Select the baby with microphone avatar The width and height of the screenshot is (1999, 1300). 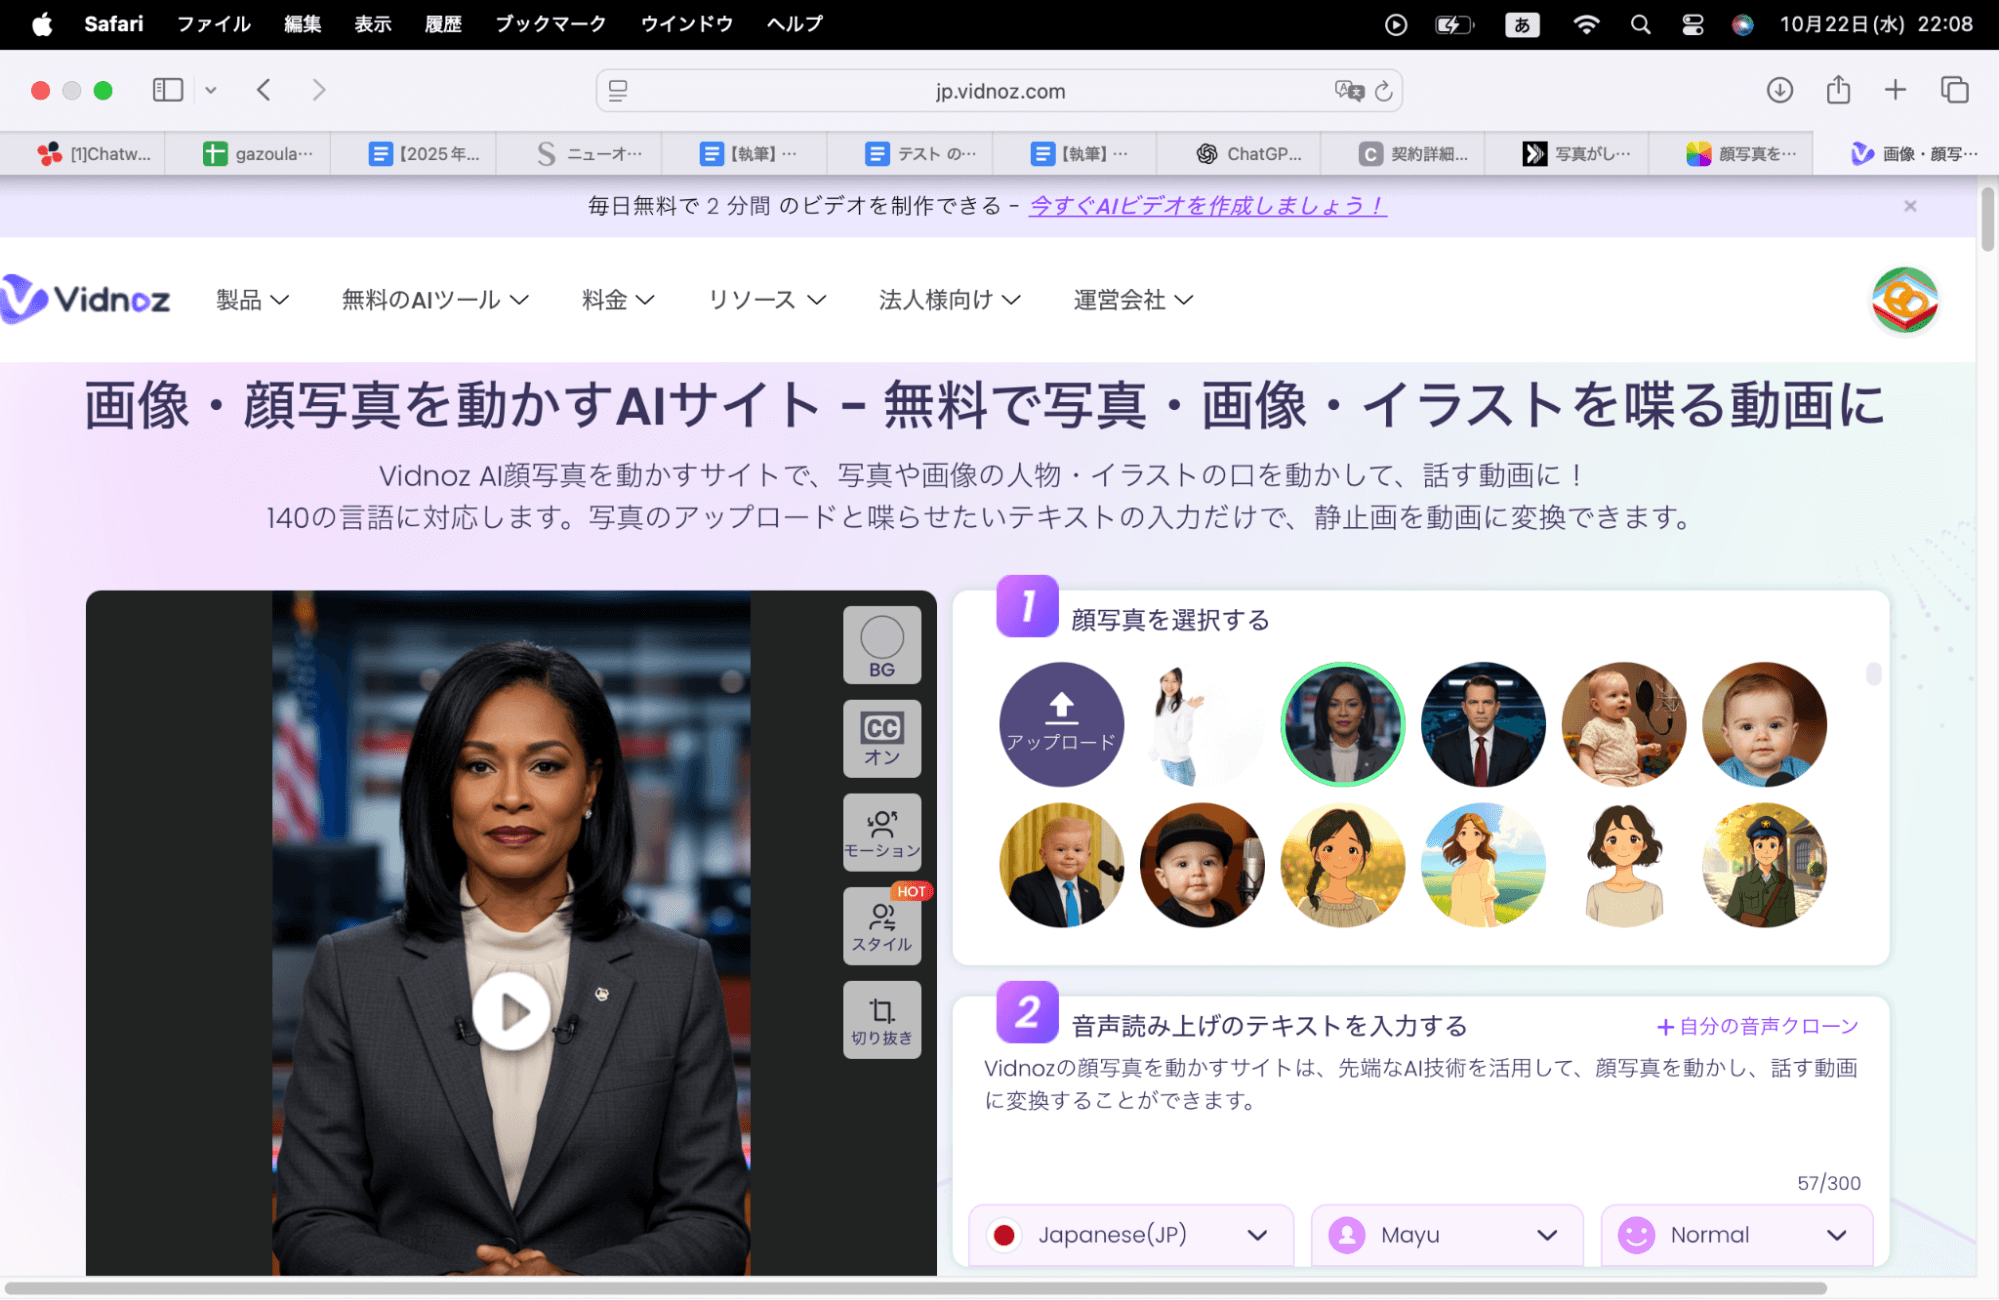click(x=1623, y=724)
